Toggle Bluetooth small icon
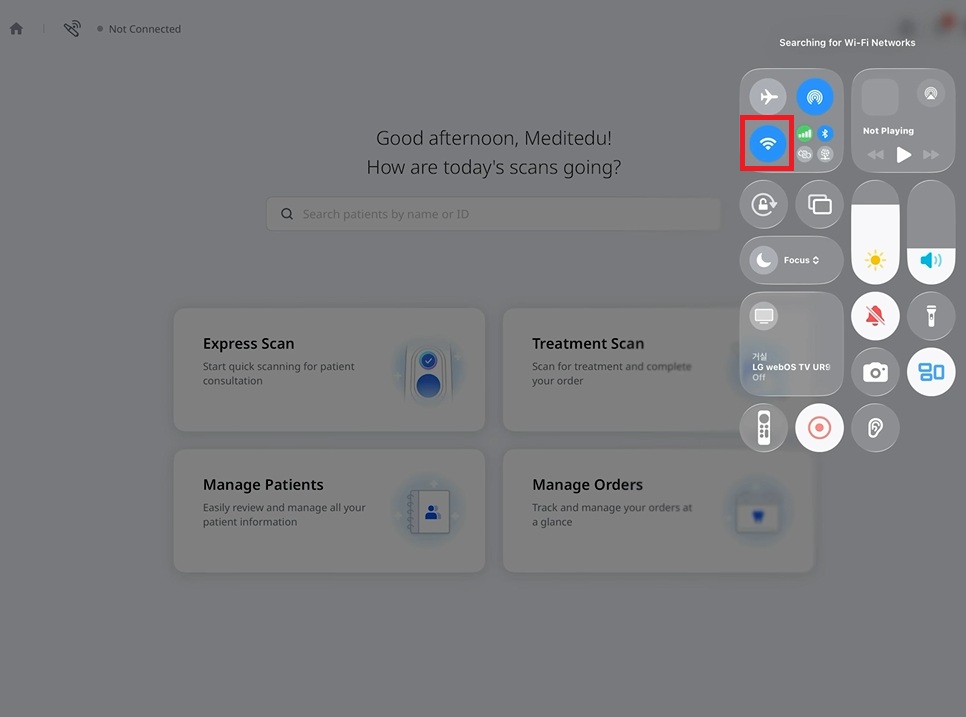This screenshot has width=966, height=717. coord(825,134)
